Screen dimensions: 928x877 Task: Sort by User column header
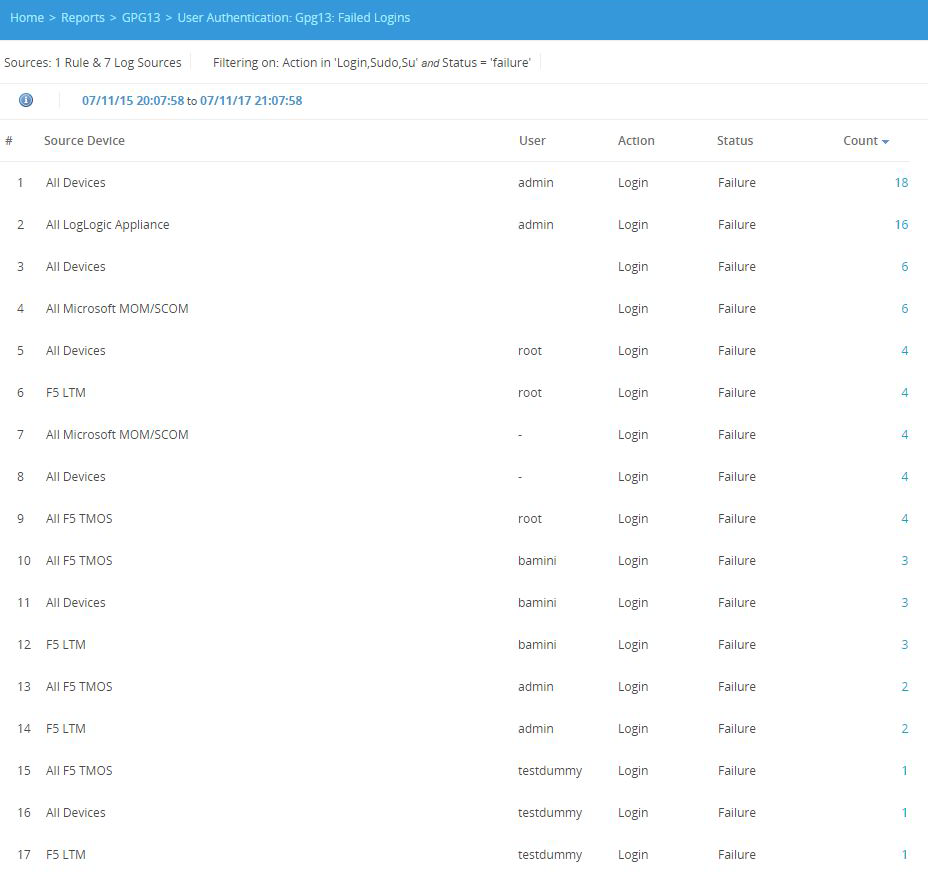[x=532, y=141]
